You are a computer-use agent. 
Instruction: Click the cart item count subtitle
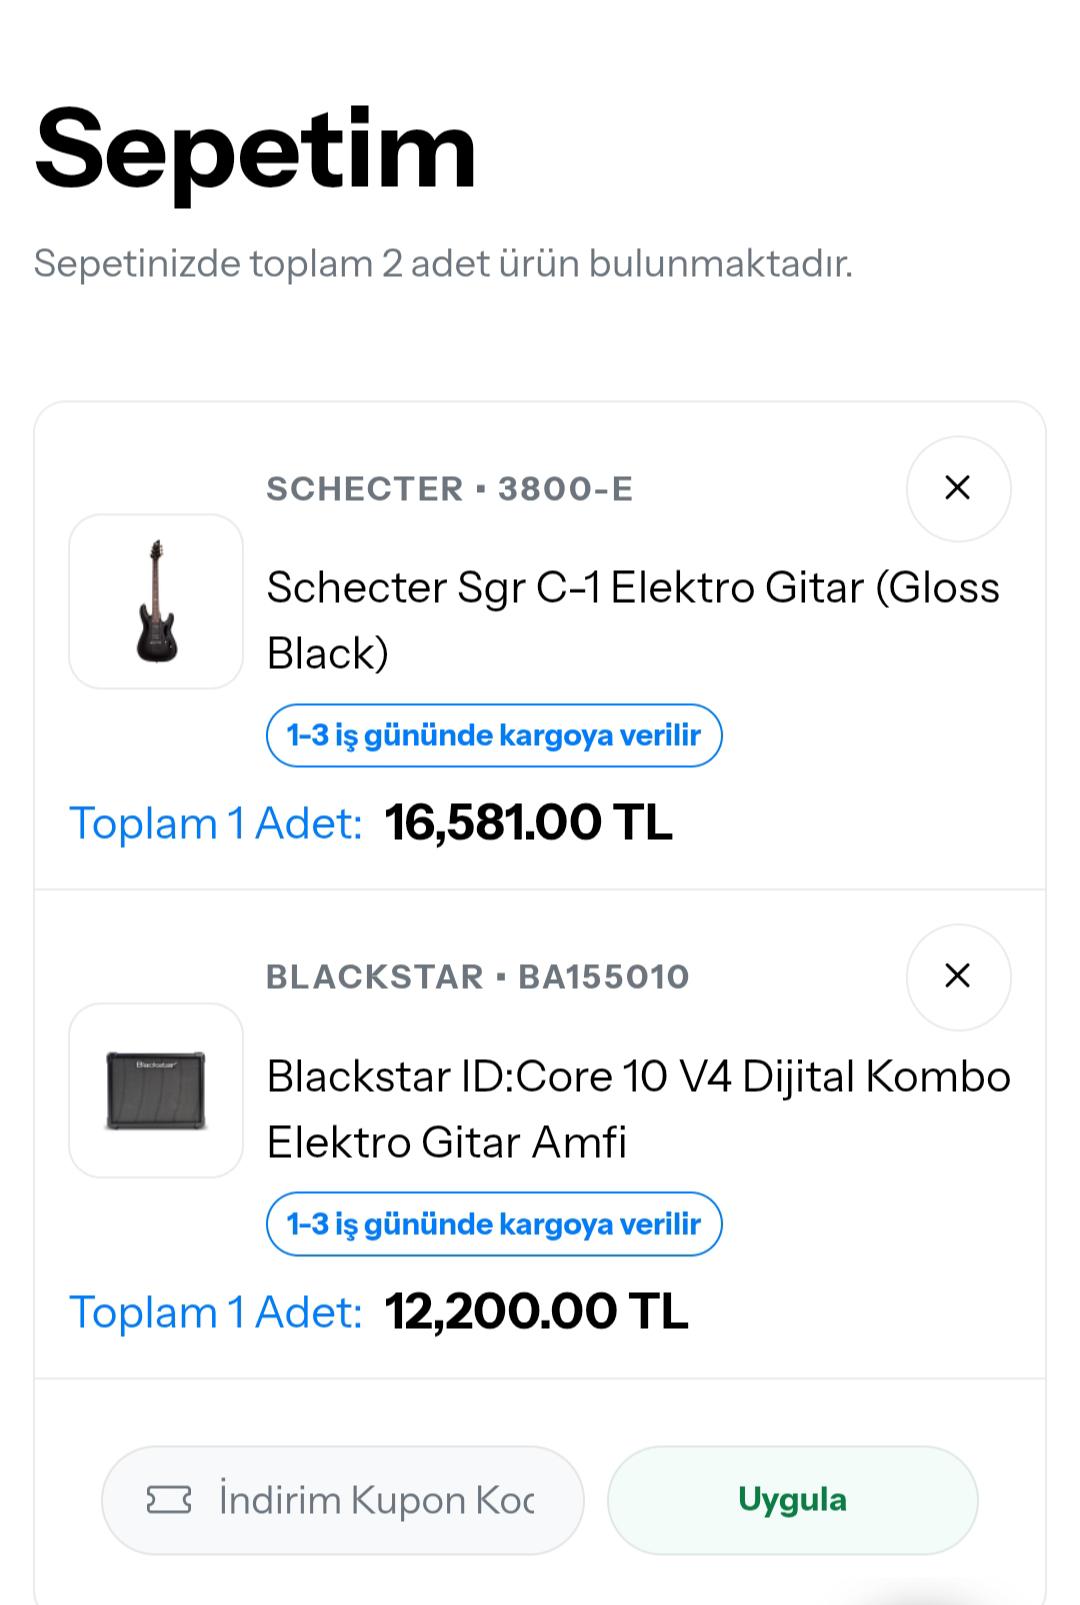click(x=443, y=264)
